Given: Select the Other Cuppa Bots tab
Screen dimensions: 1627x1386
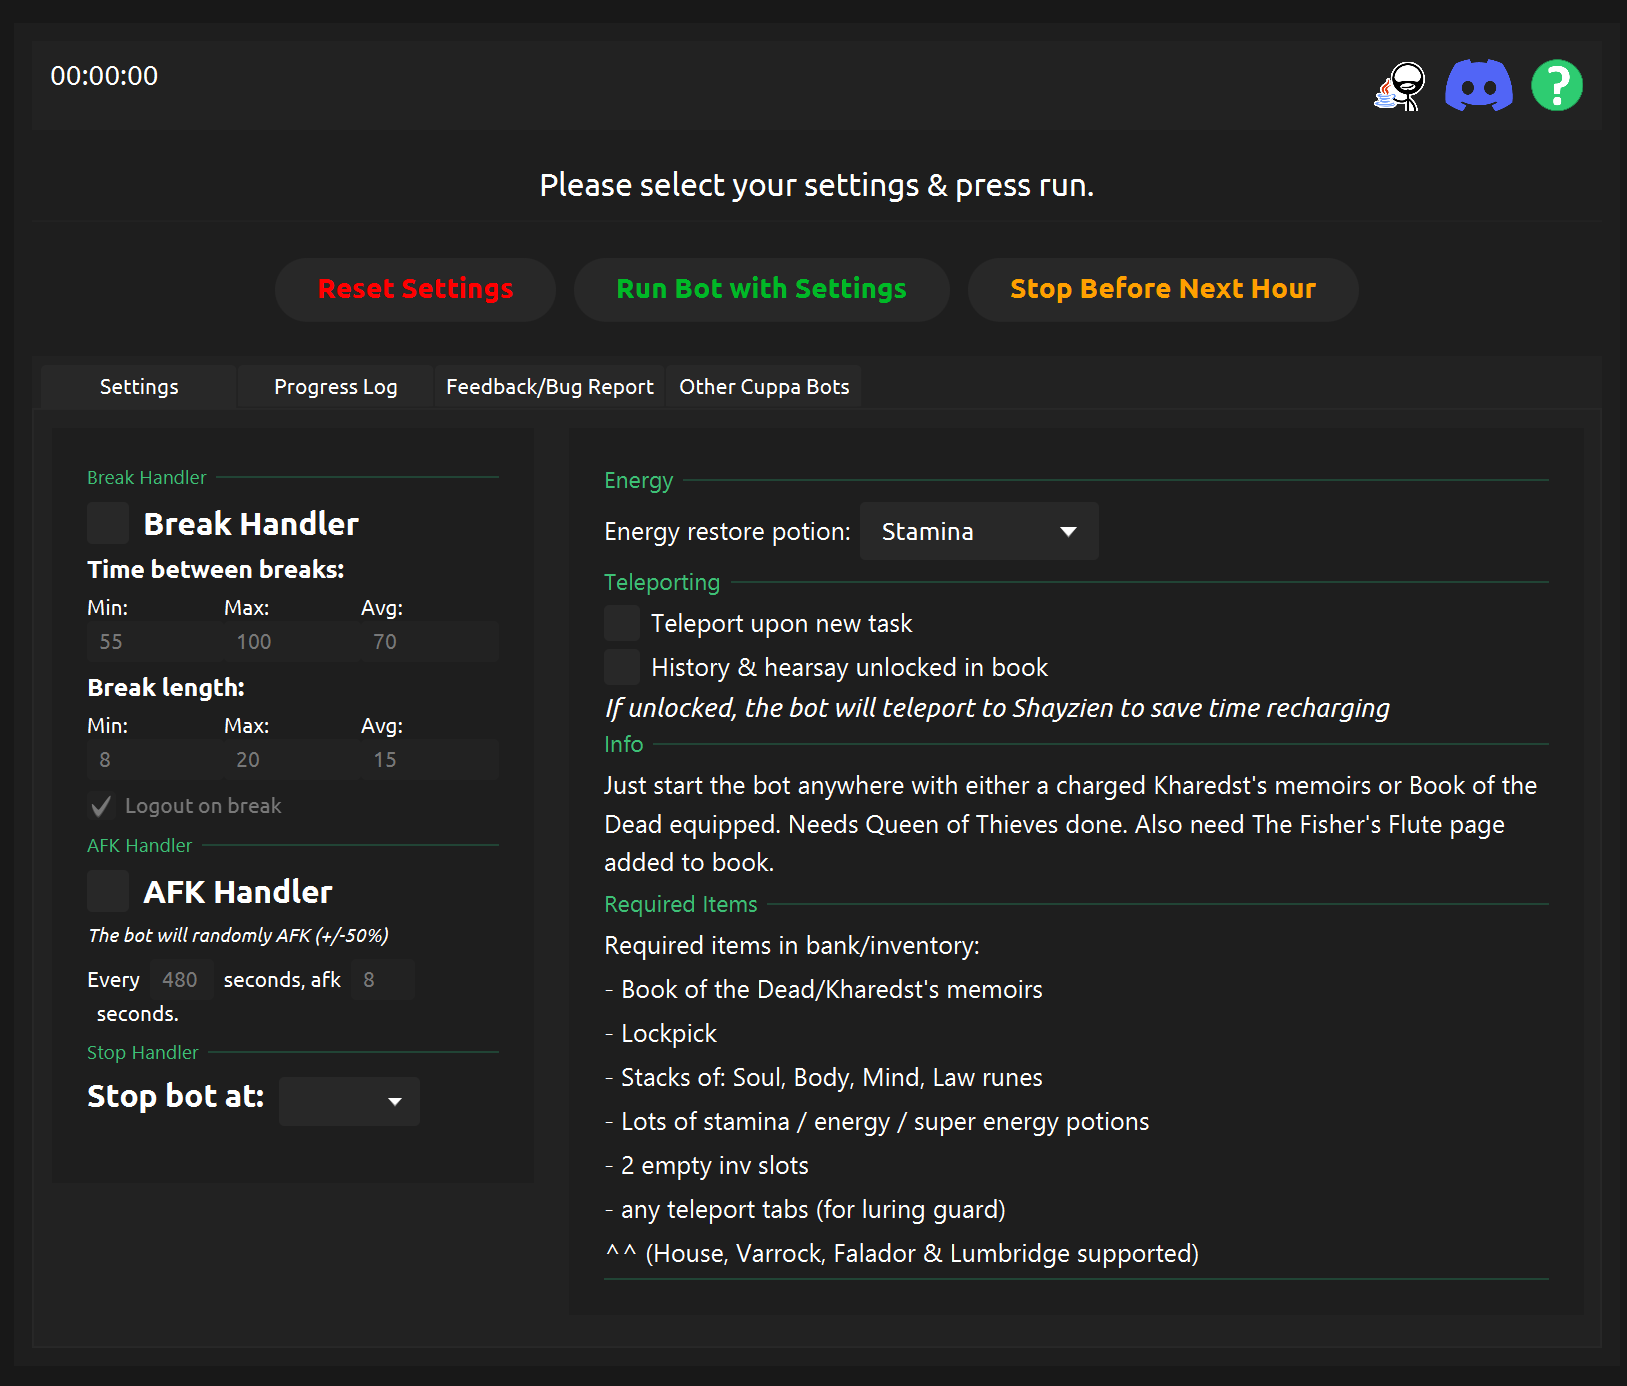Looking at the screenshot, I should point(764,387).
